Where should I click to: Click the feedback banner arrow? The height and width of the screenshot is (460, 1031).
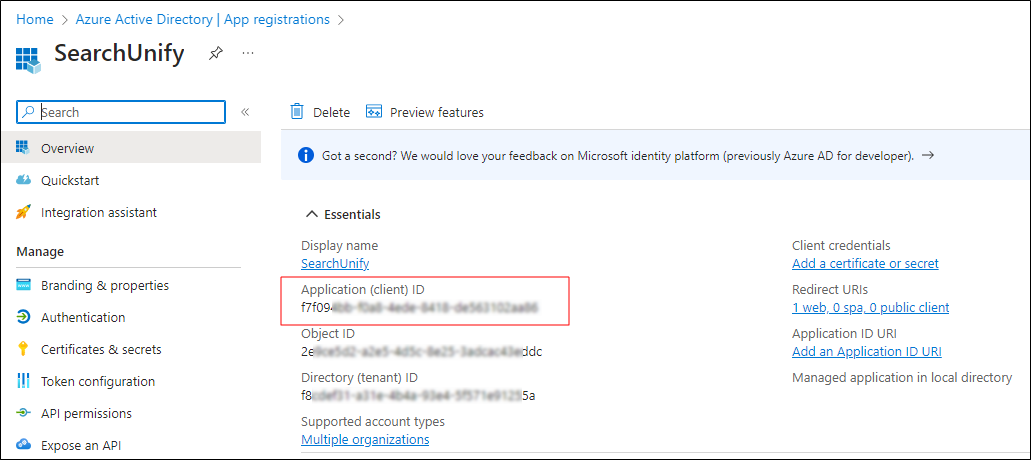[928, 156]
